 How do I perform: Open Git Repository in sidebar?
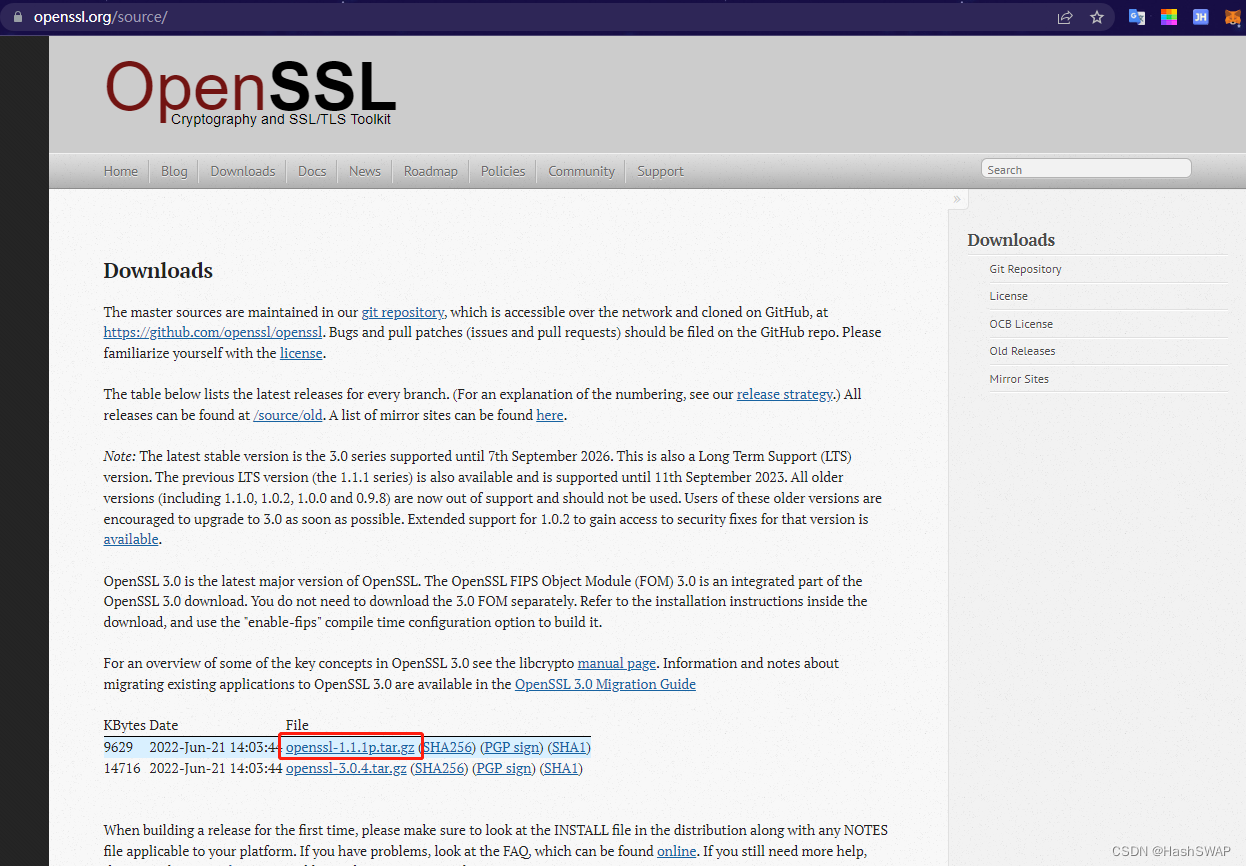[1025, 269]
